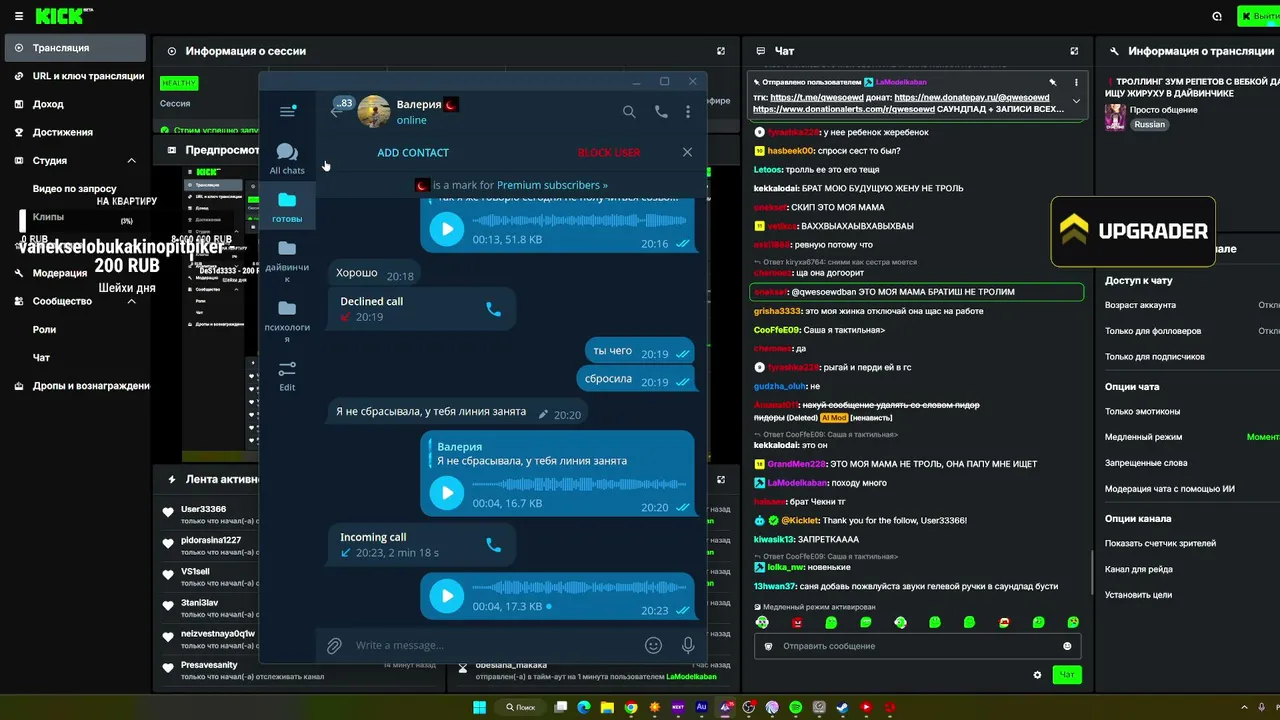The height and width of the screenshot is (720, 1280).
Task: Play the 00:13 voice message
Action: point(447,229)
